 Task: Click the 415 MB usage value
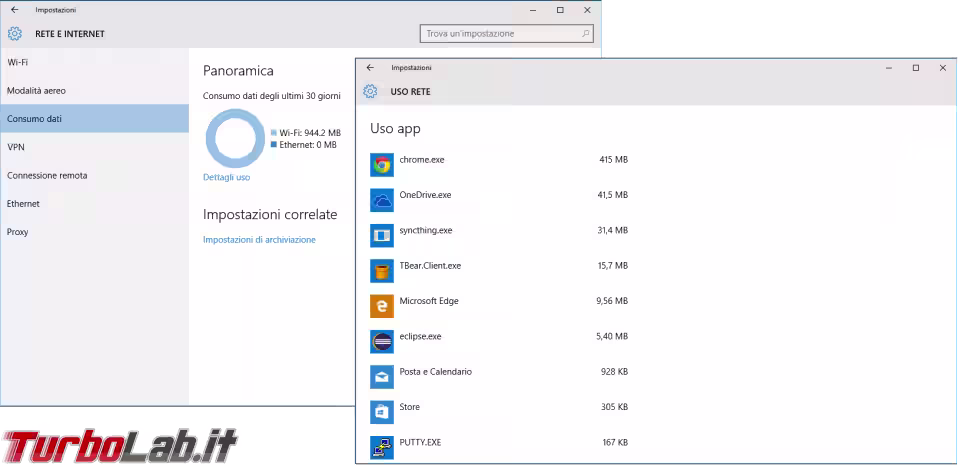click(x=613, y=160)
